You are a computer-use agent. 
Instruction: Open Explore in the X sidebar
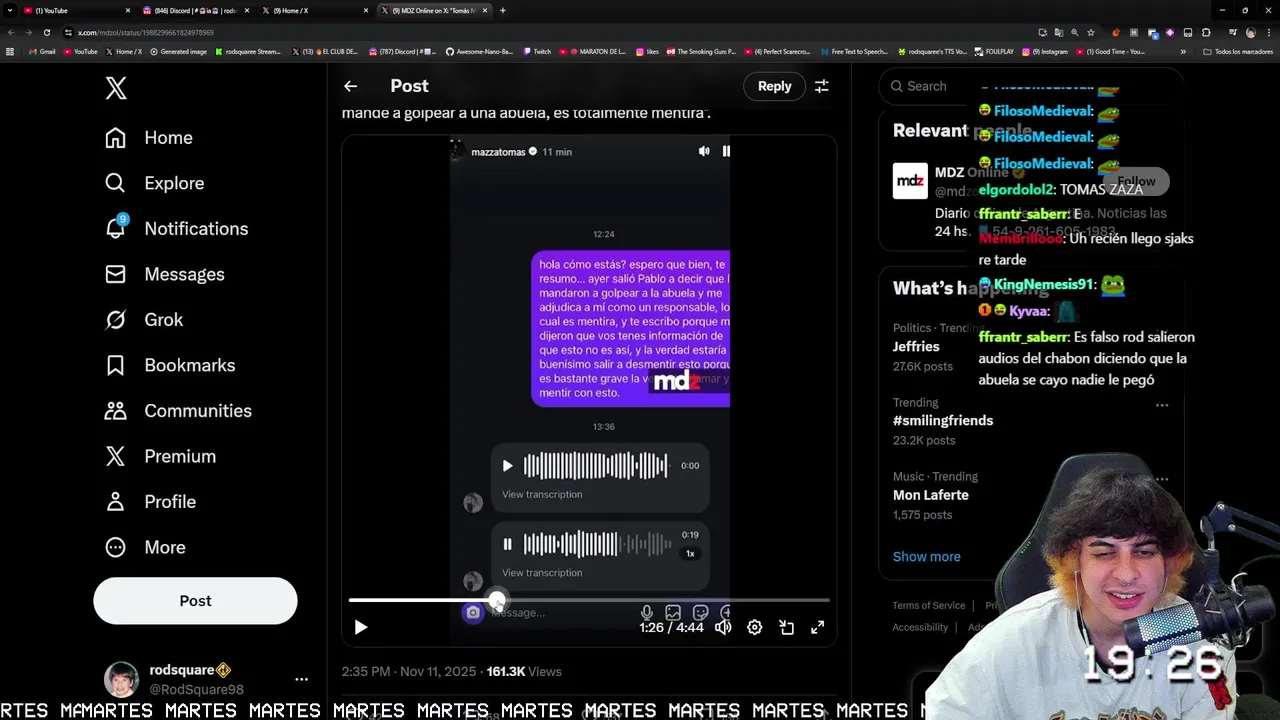[x=154, y=183]
